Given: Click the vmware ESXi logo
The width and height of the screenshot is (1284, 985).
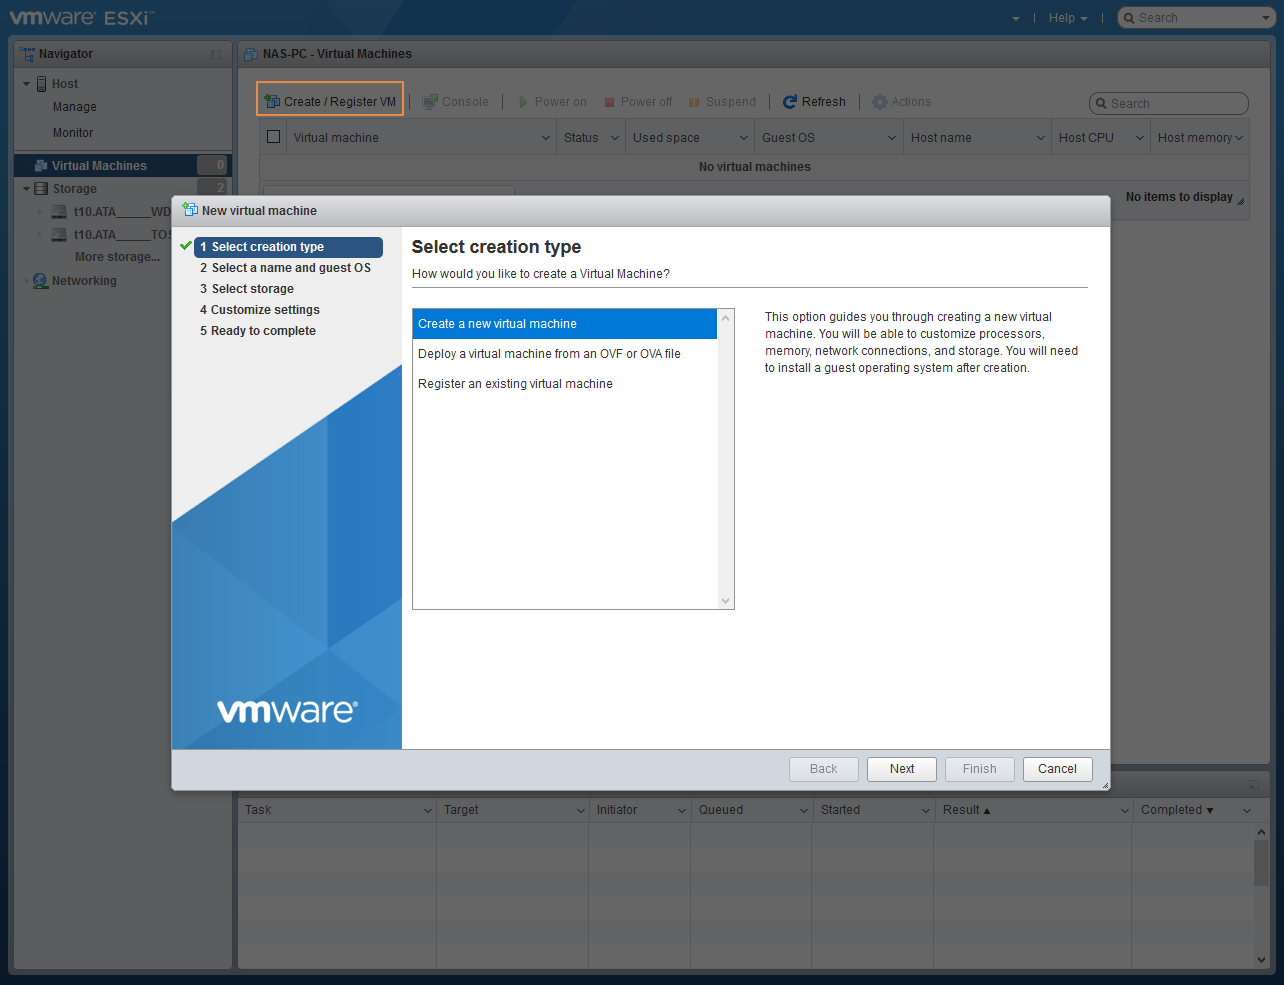Looking at the screenshot, I should point(81,17).
